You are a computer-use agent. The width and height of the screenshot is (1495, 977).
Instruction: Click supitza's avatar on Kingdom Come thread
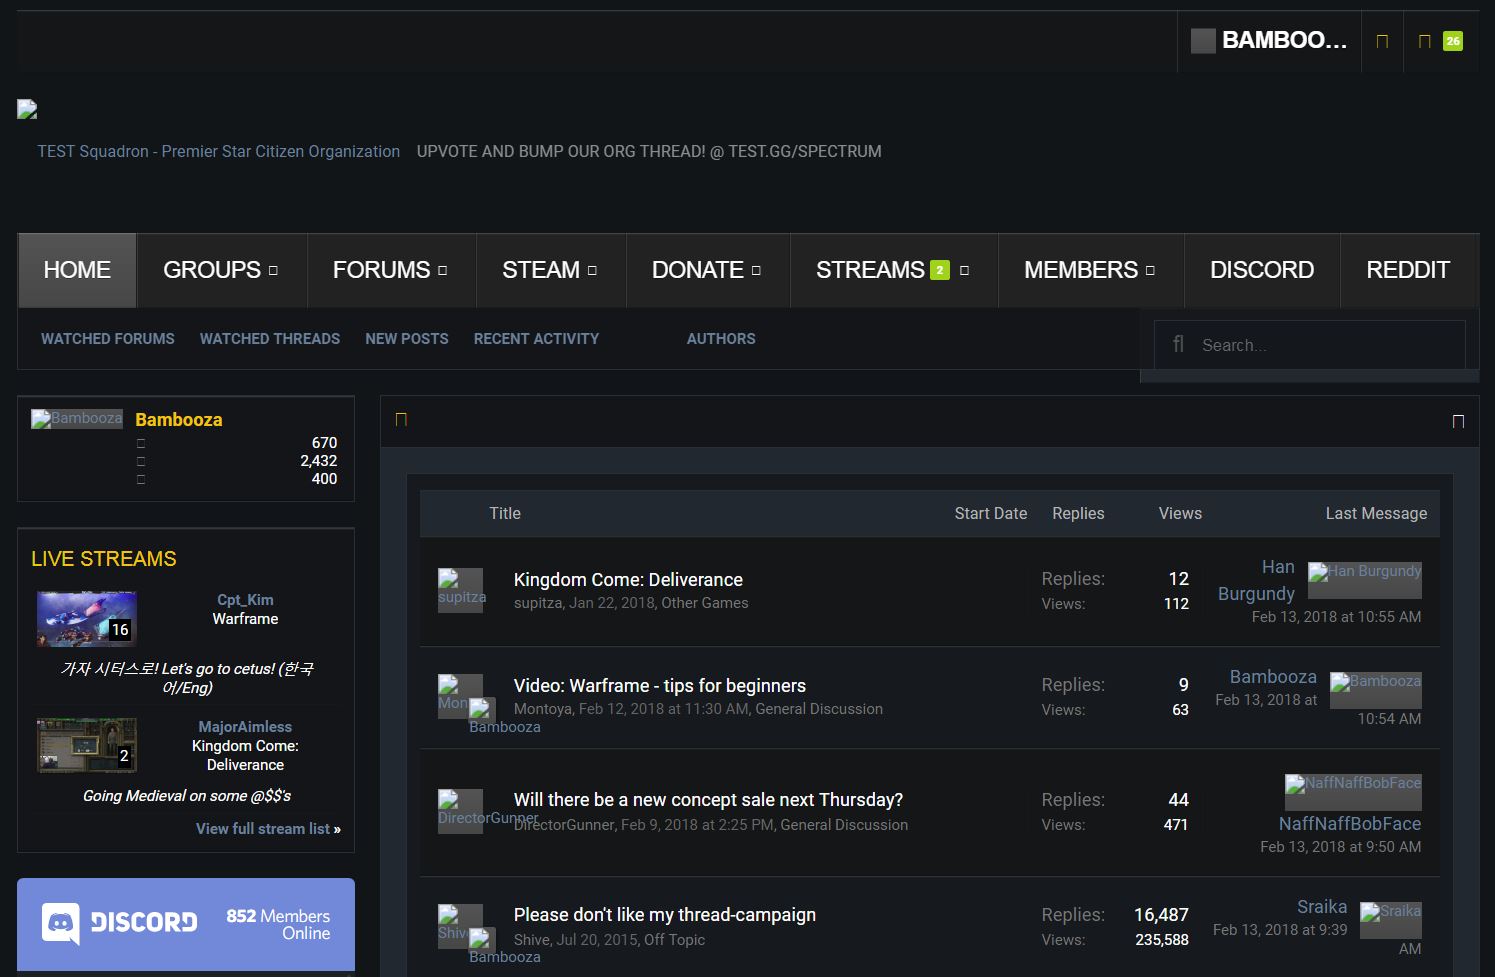[460, 590]
